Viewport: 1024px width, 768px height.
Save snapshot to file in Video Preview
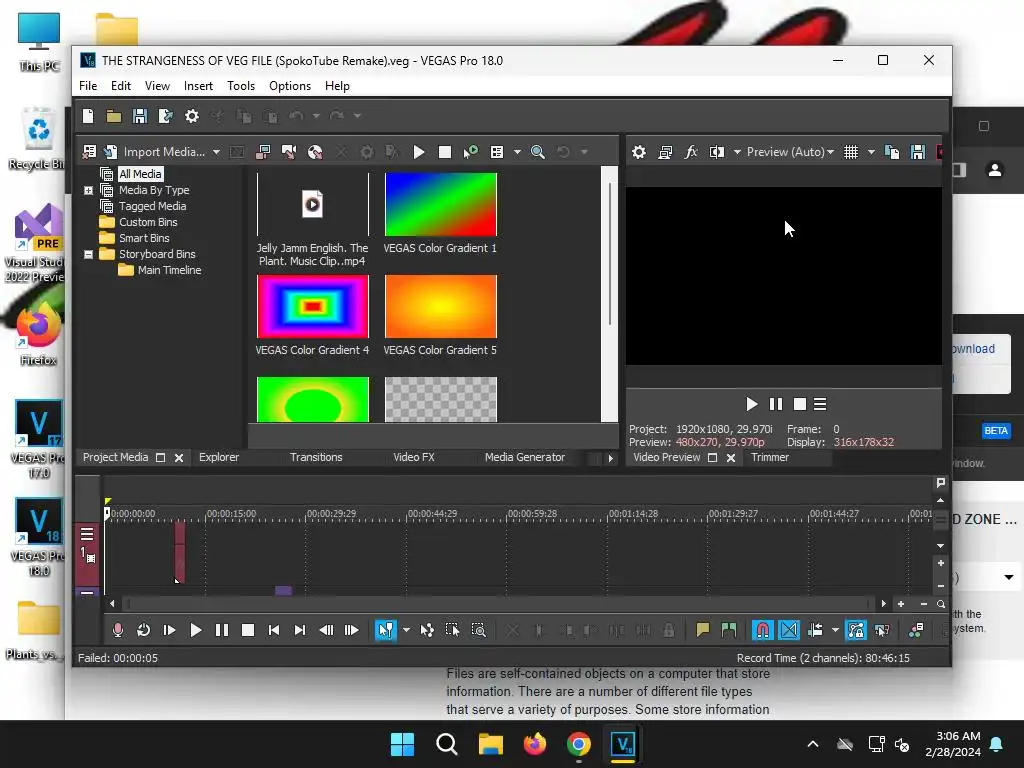[918, 152]
